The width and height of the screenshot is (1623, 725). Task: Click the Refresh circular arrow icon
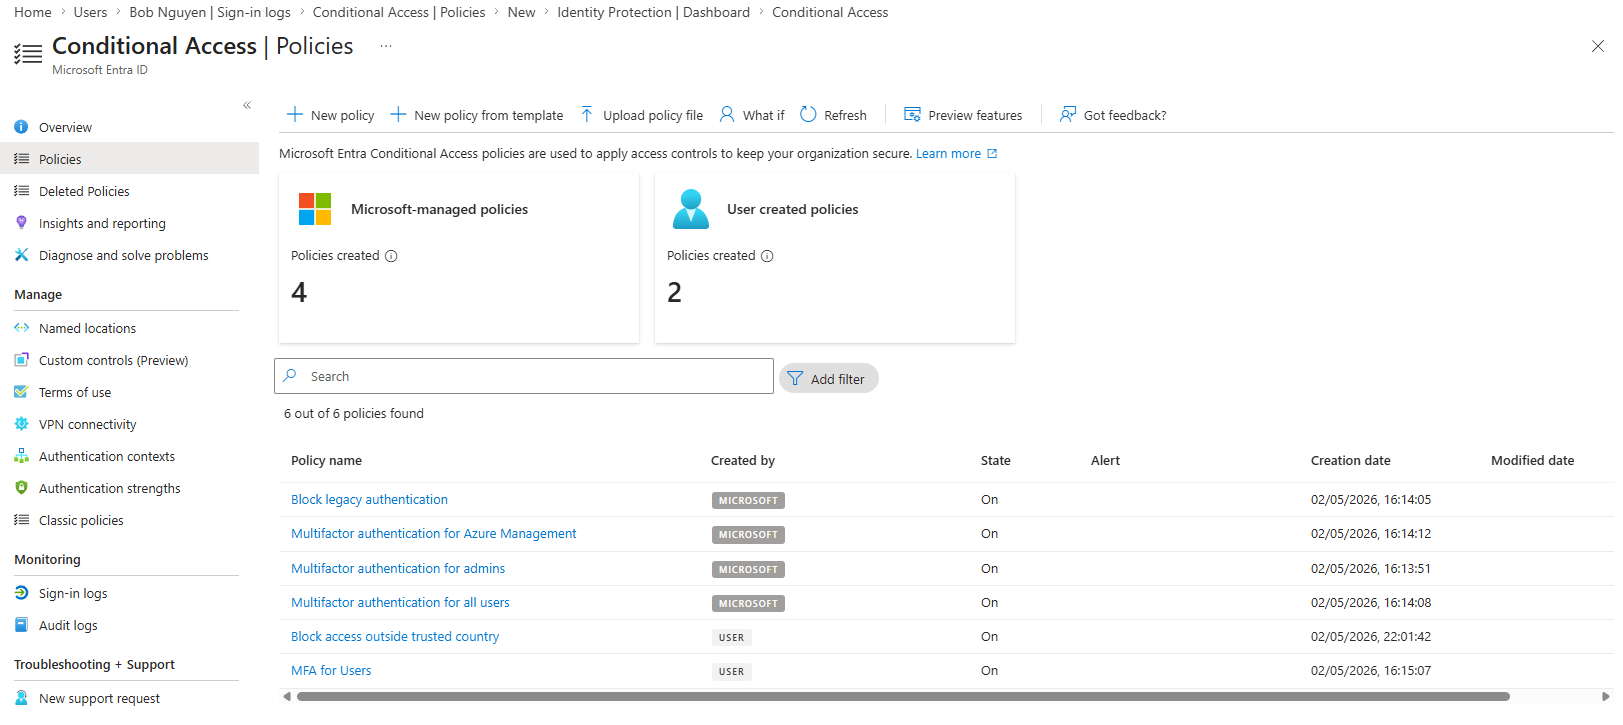pyautogui.click(x=808, y=114)
